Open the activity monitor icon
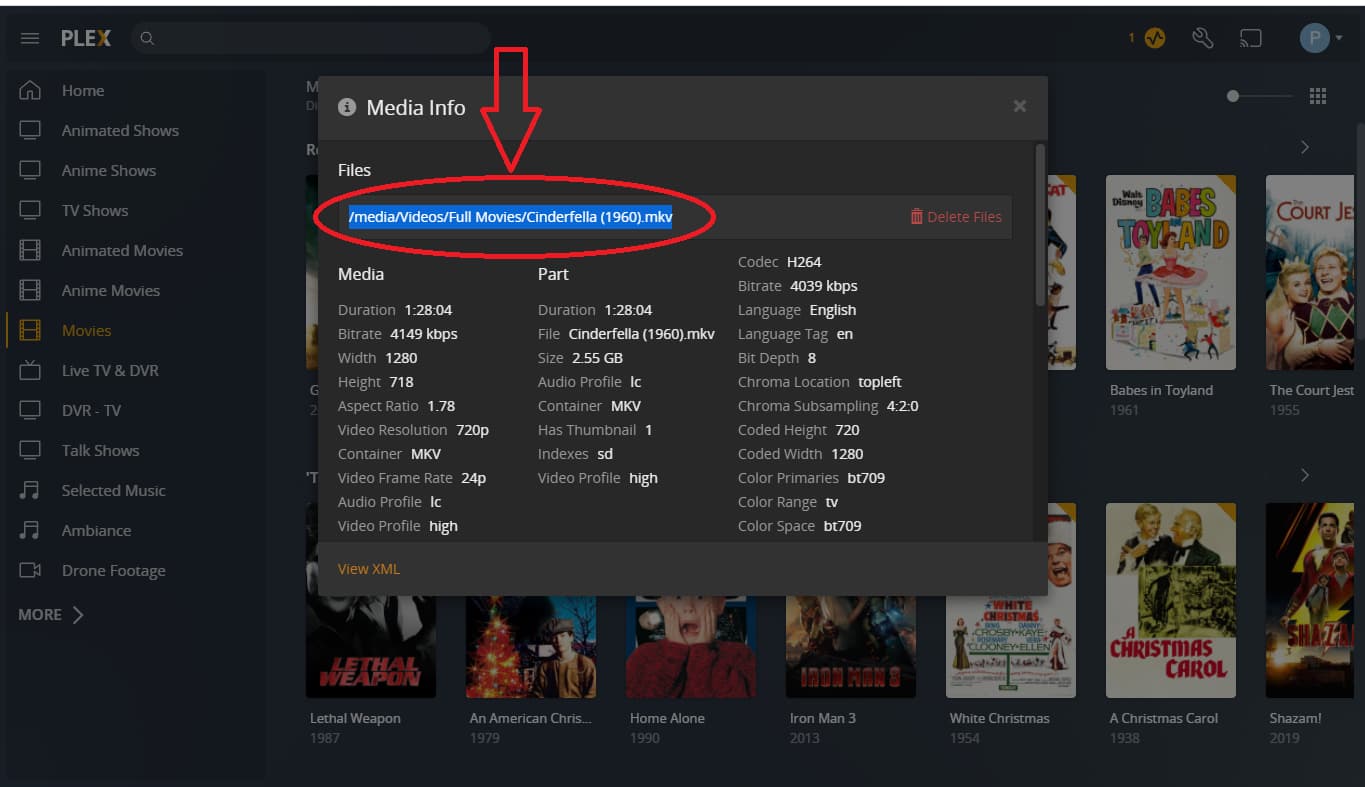 (1155, 38)
